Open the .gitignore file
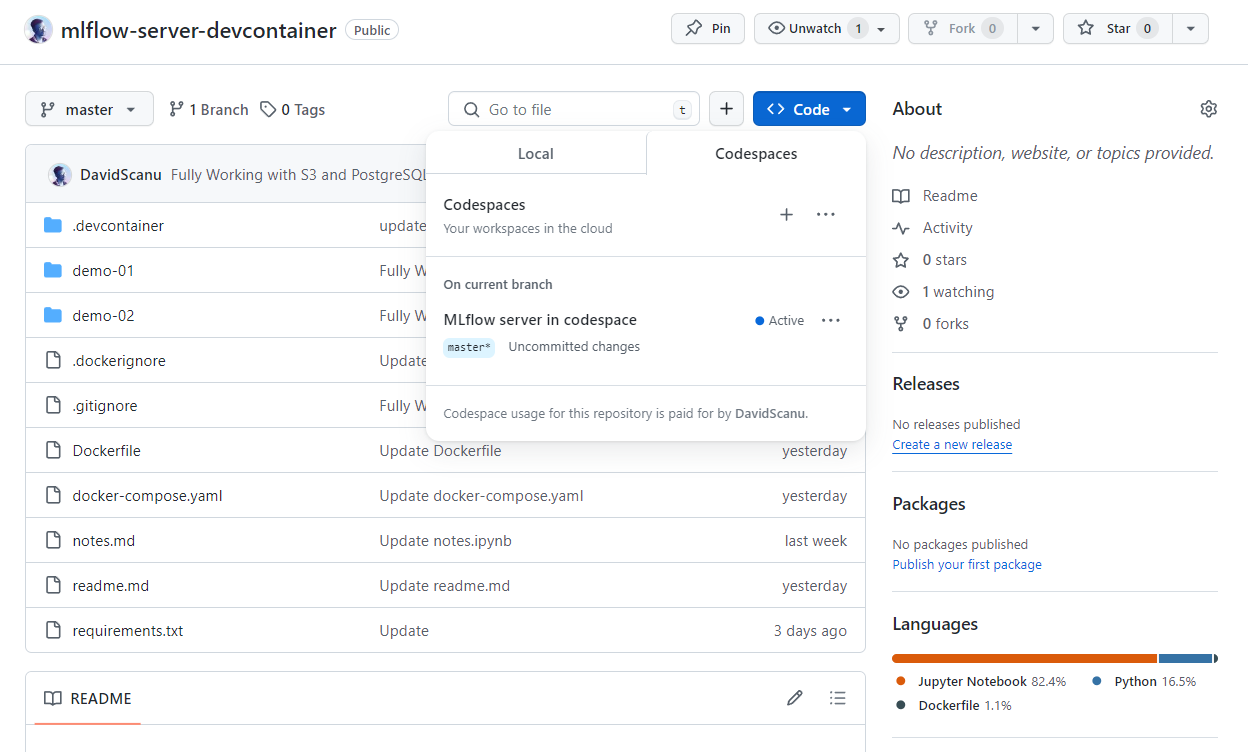This screenshot has width=1248, height=752. tap(105, 405)
